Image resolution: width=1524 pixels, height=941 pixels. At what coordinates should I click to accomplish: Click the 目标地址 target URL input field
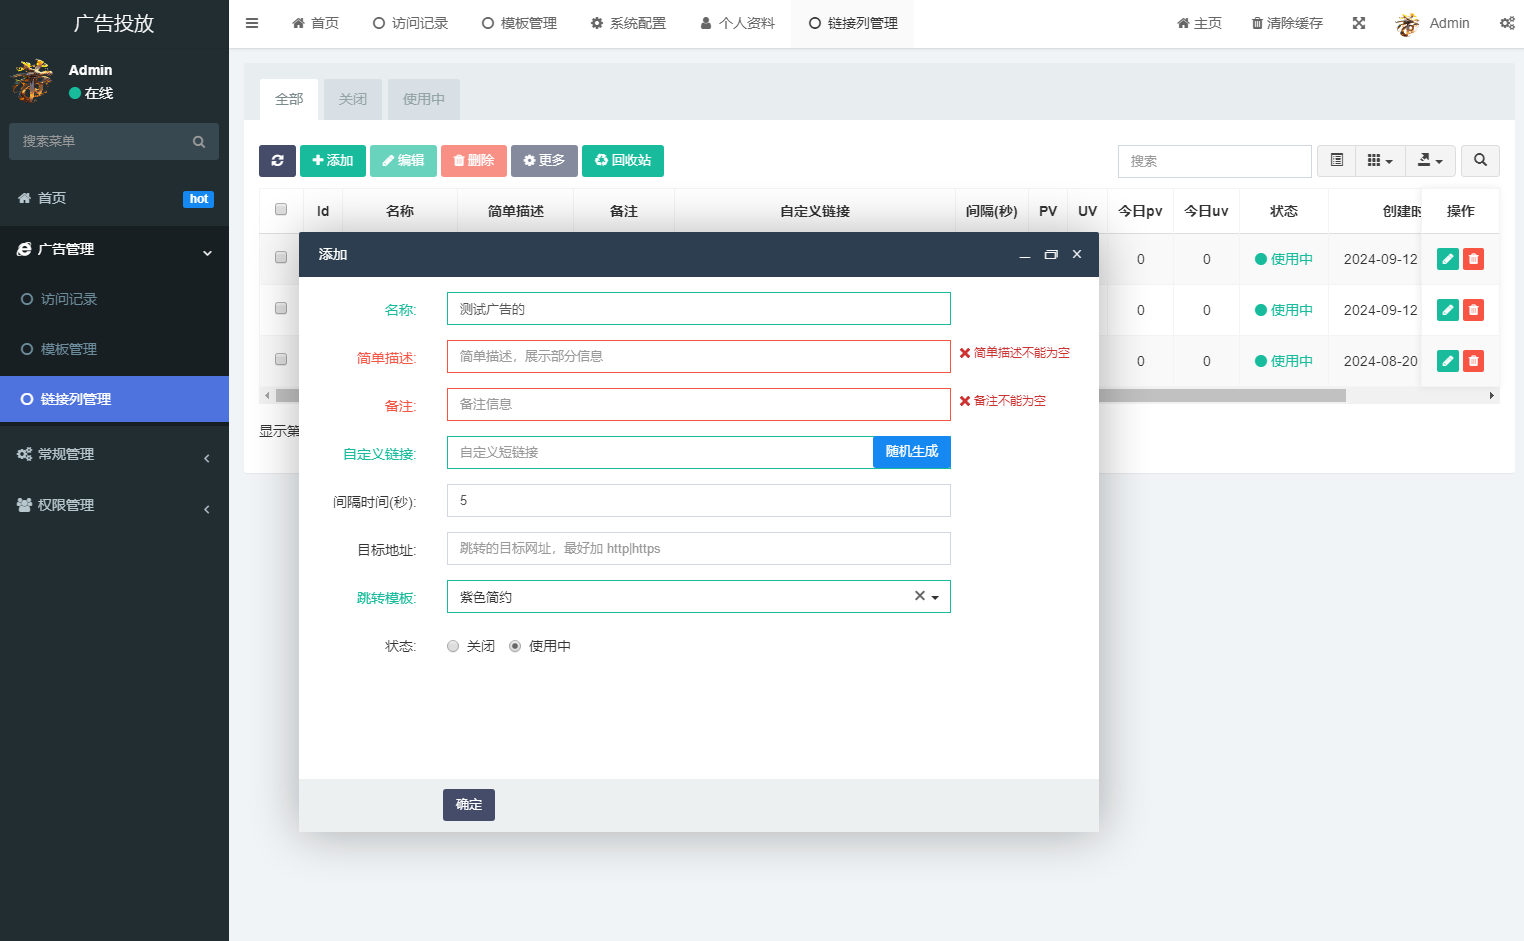(x=698, y=548)
